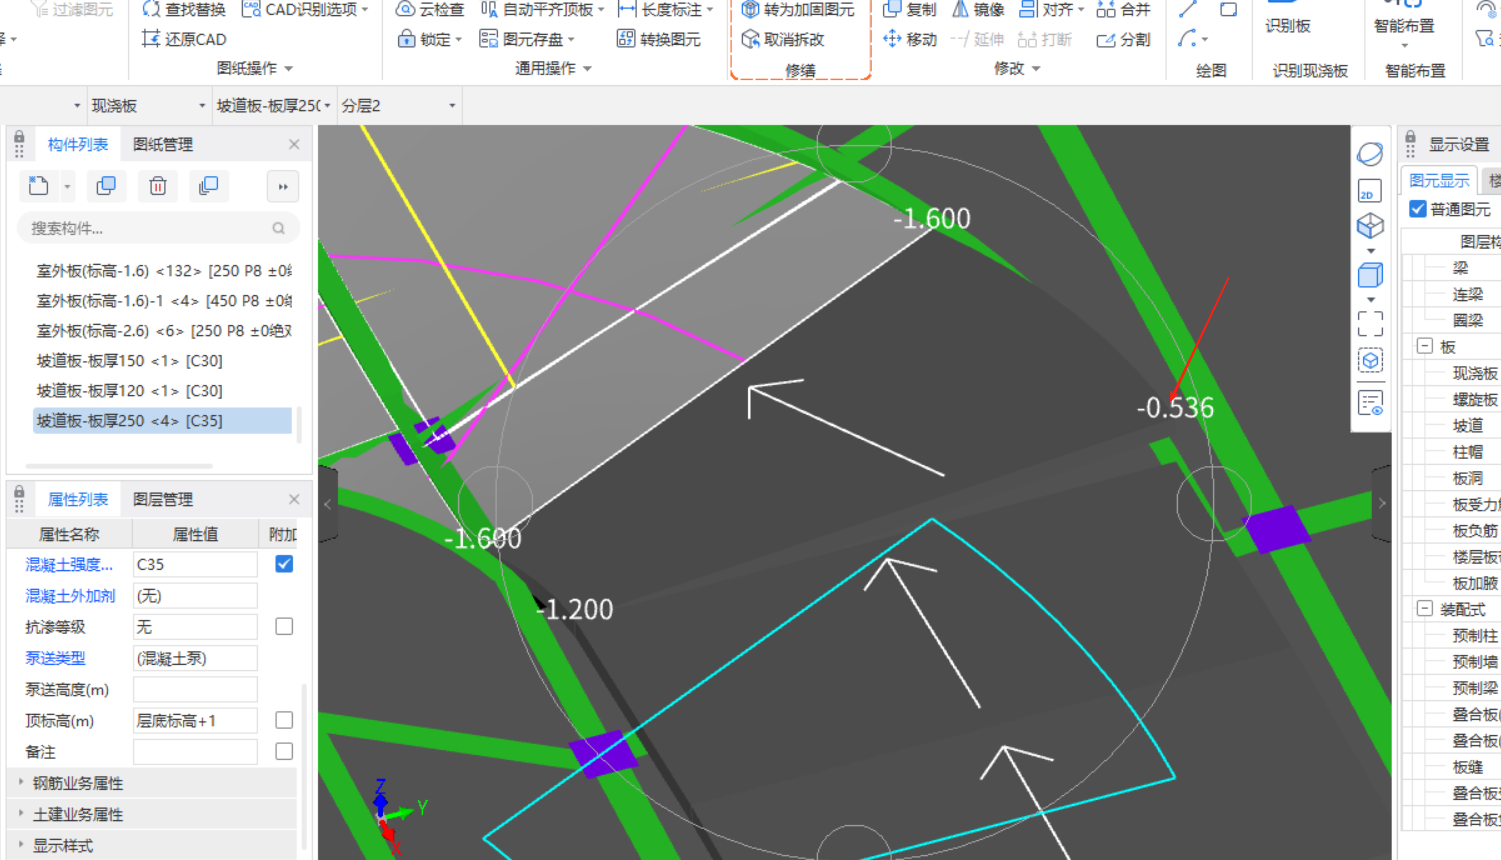Click the 识别板 button
The height and width of the screenshot is (860, 1501).
tap(1288, 18)
